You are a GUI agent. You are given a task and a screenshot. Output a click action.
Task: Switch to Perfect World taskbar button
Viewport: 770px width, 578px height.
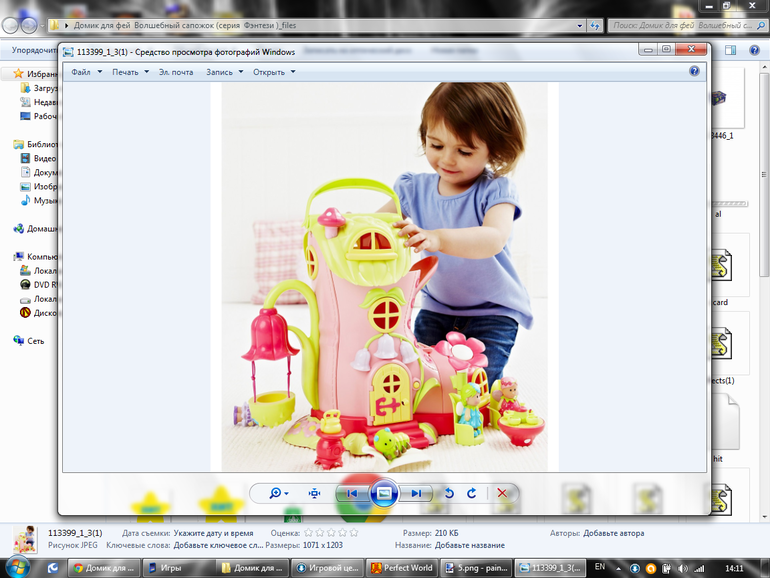tap(402, 568)
